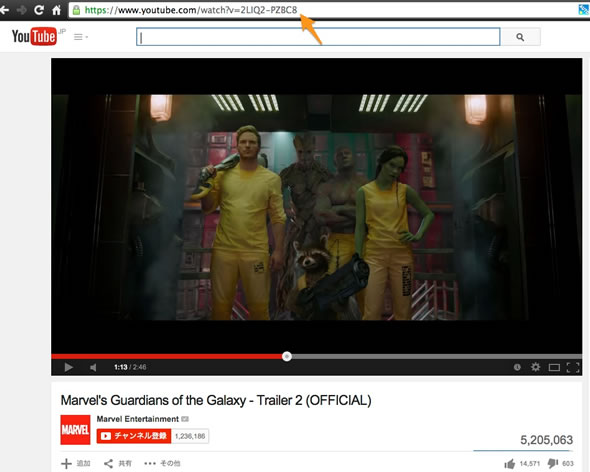The image size is (590, 472).
Task: Open the 追加 add-to tab
Action: [x=76, y=463]
